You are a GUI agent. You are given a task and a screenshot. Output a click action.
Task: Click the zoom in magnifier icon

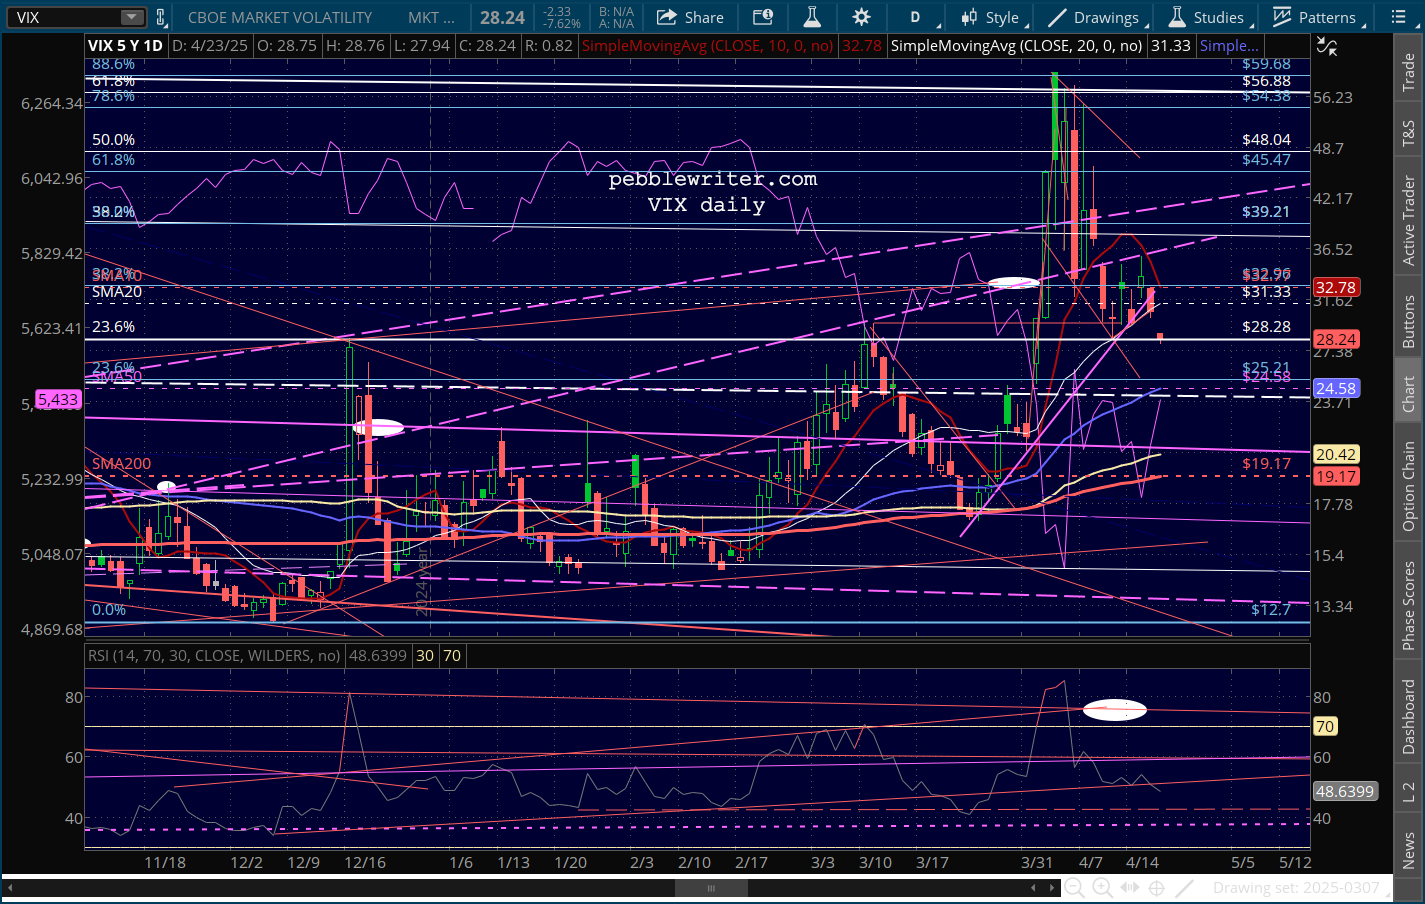[x=1102, y=888]
